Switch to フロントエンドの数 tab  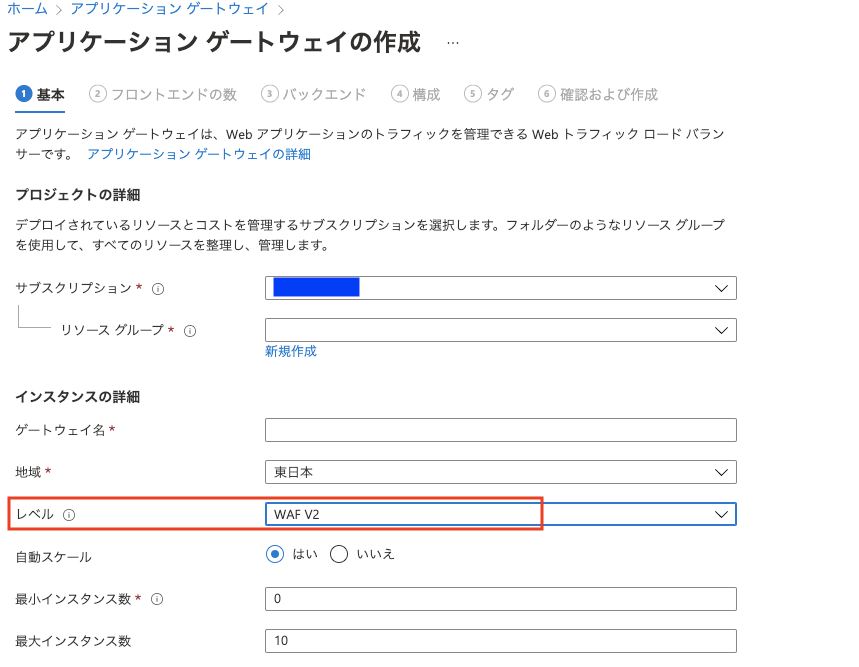coord(163,94)
